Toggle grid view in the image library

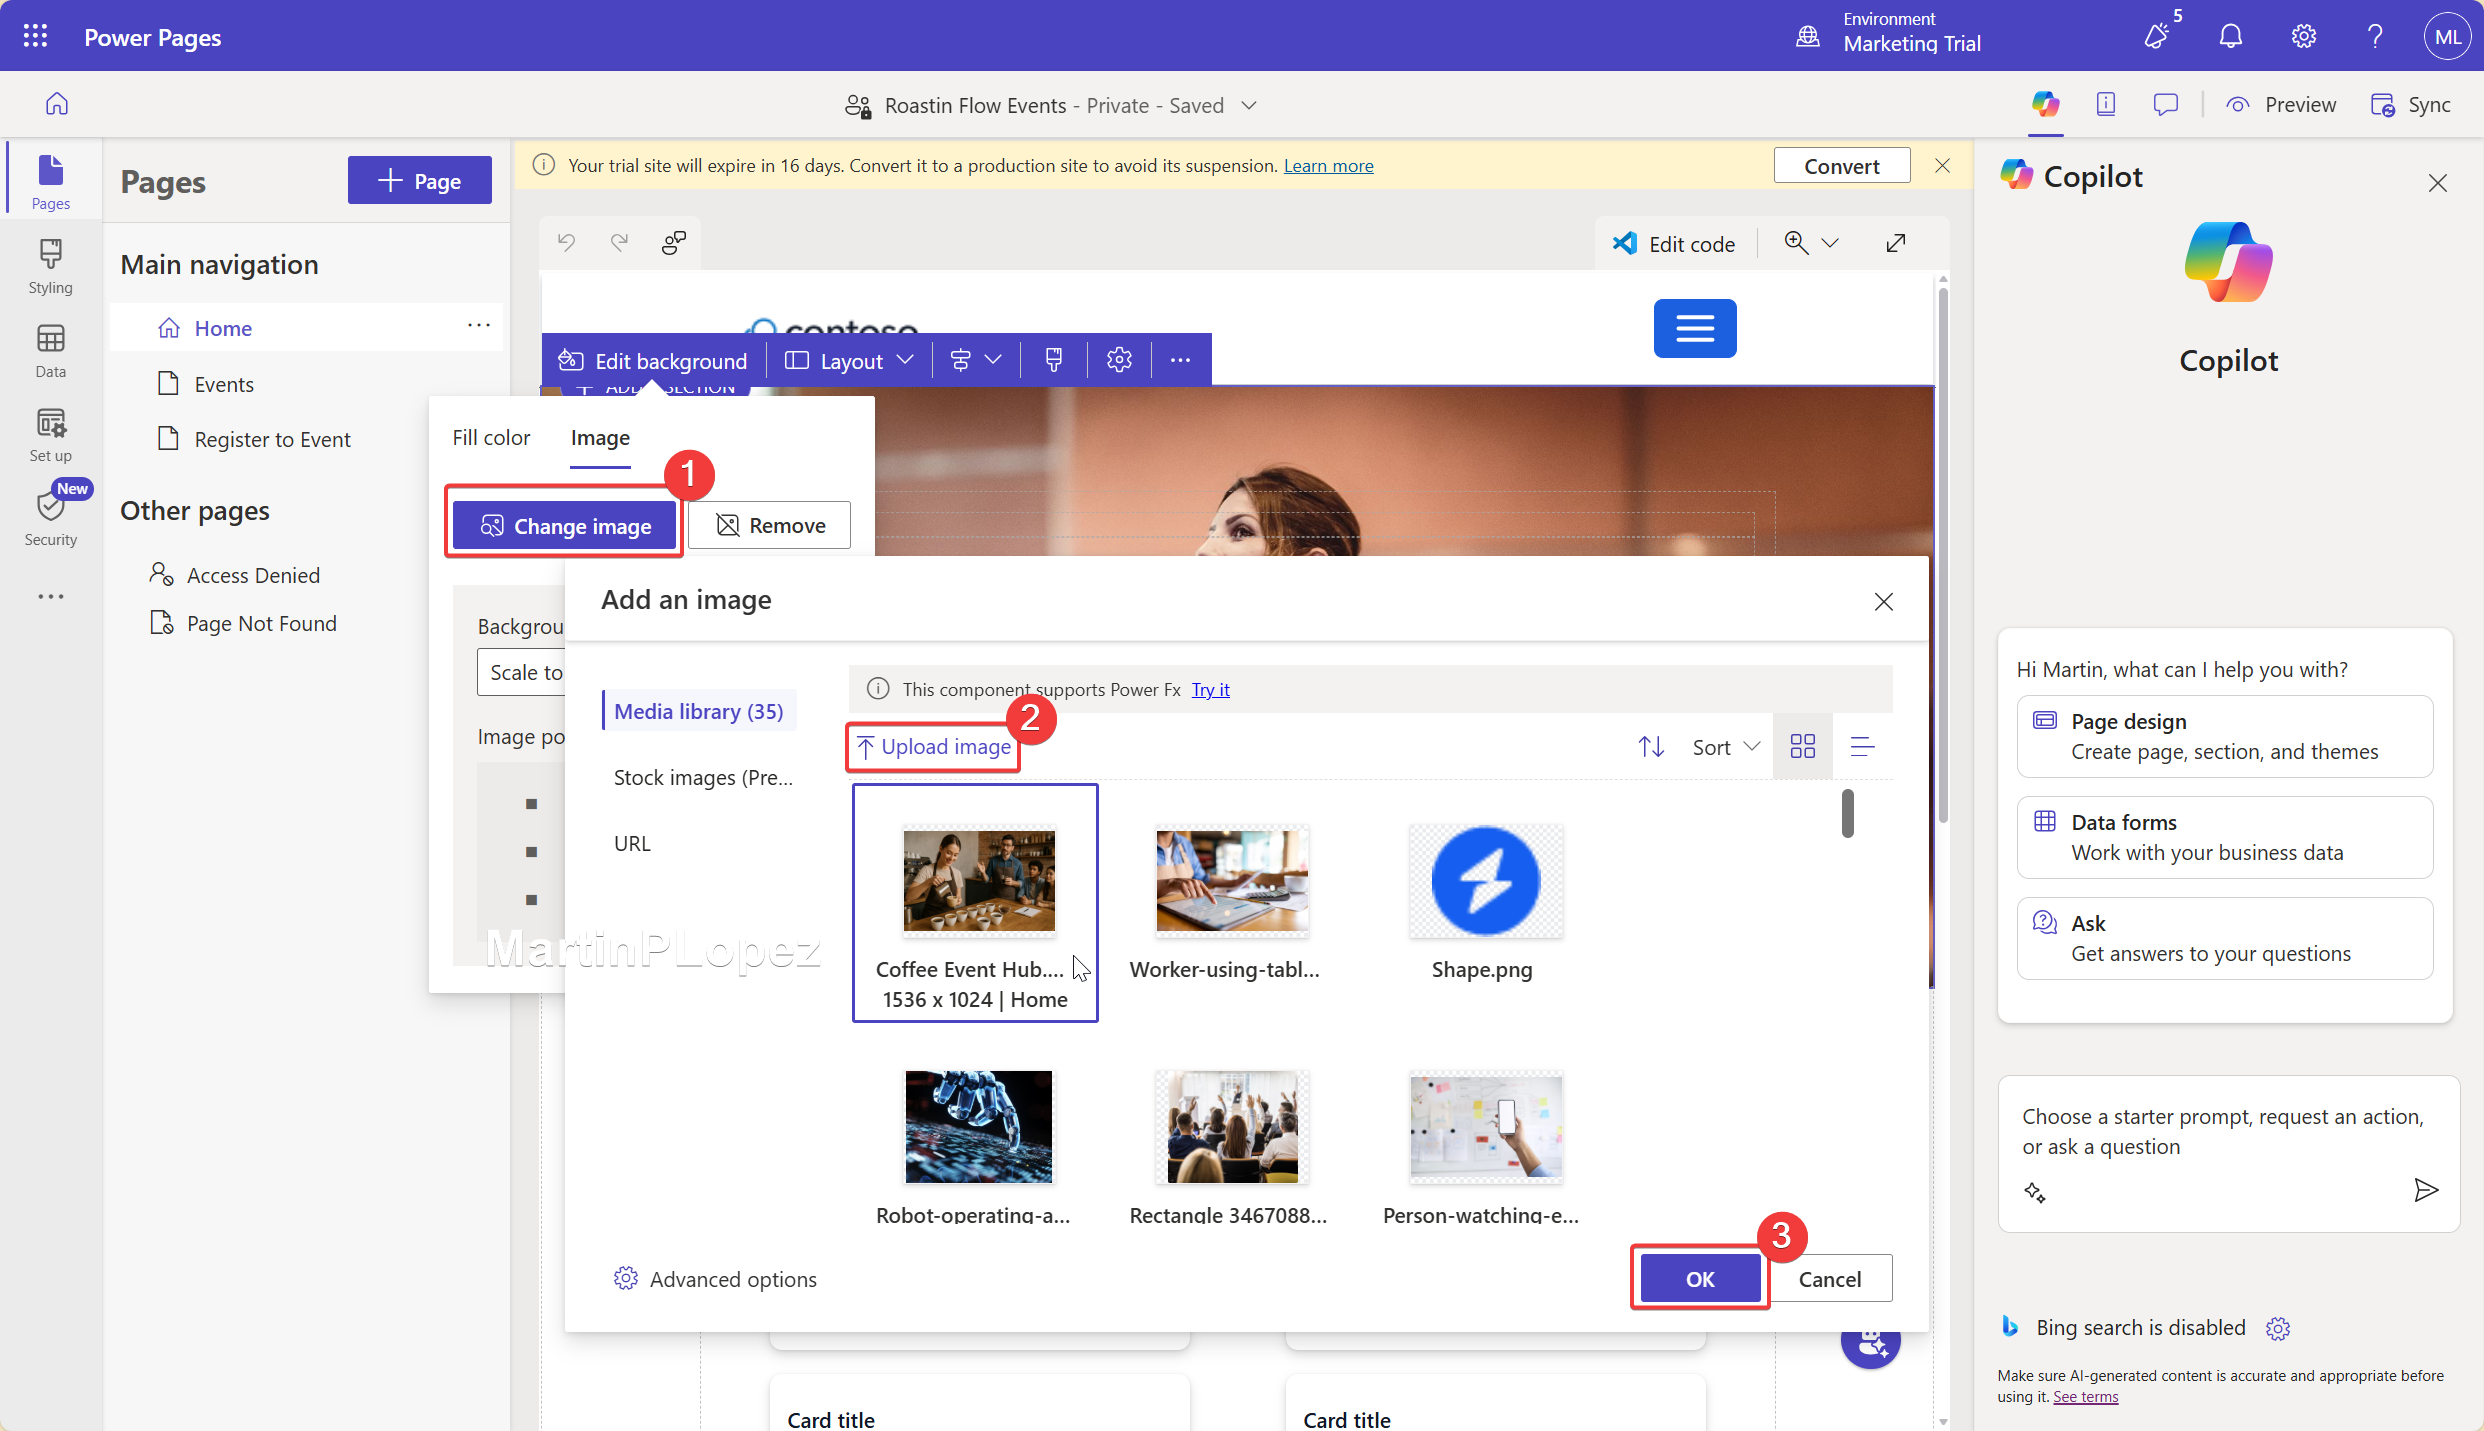tap(1802, 746)
